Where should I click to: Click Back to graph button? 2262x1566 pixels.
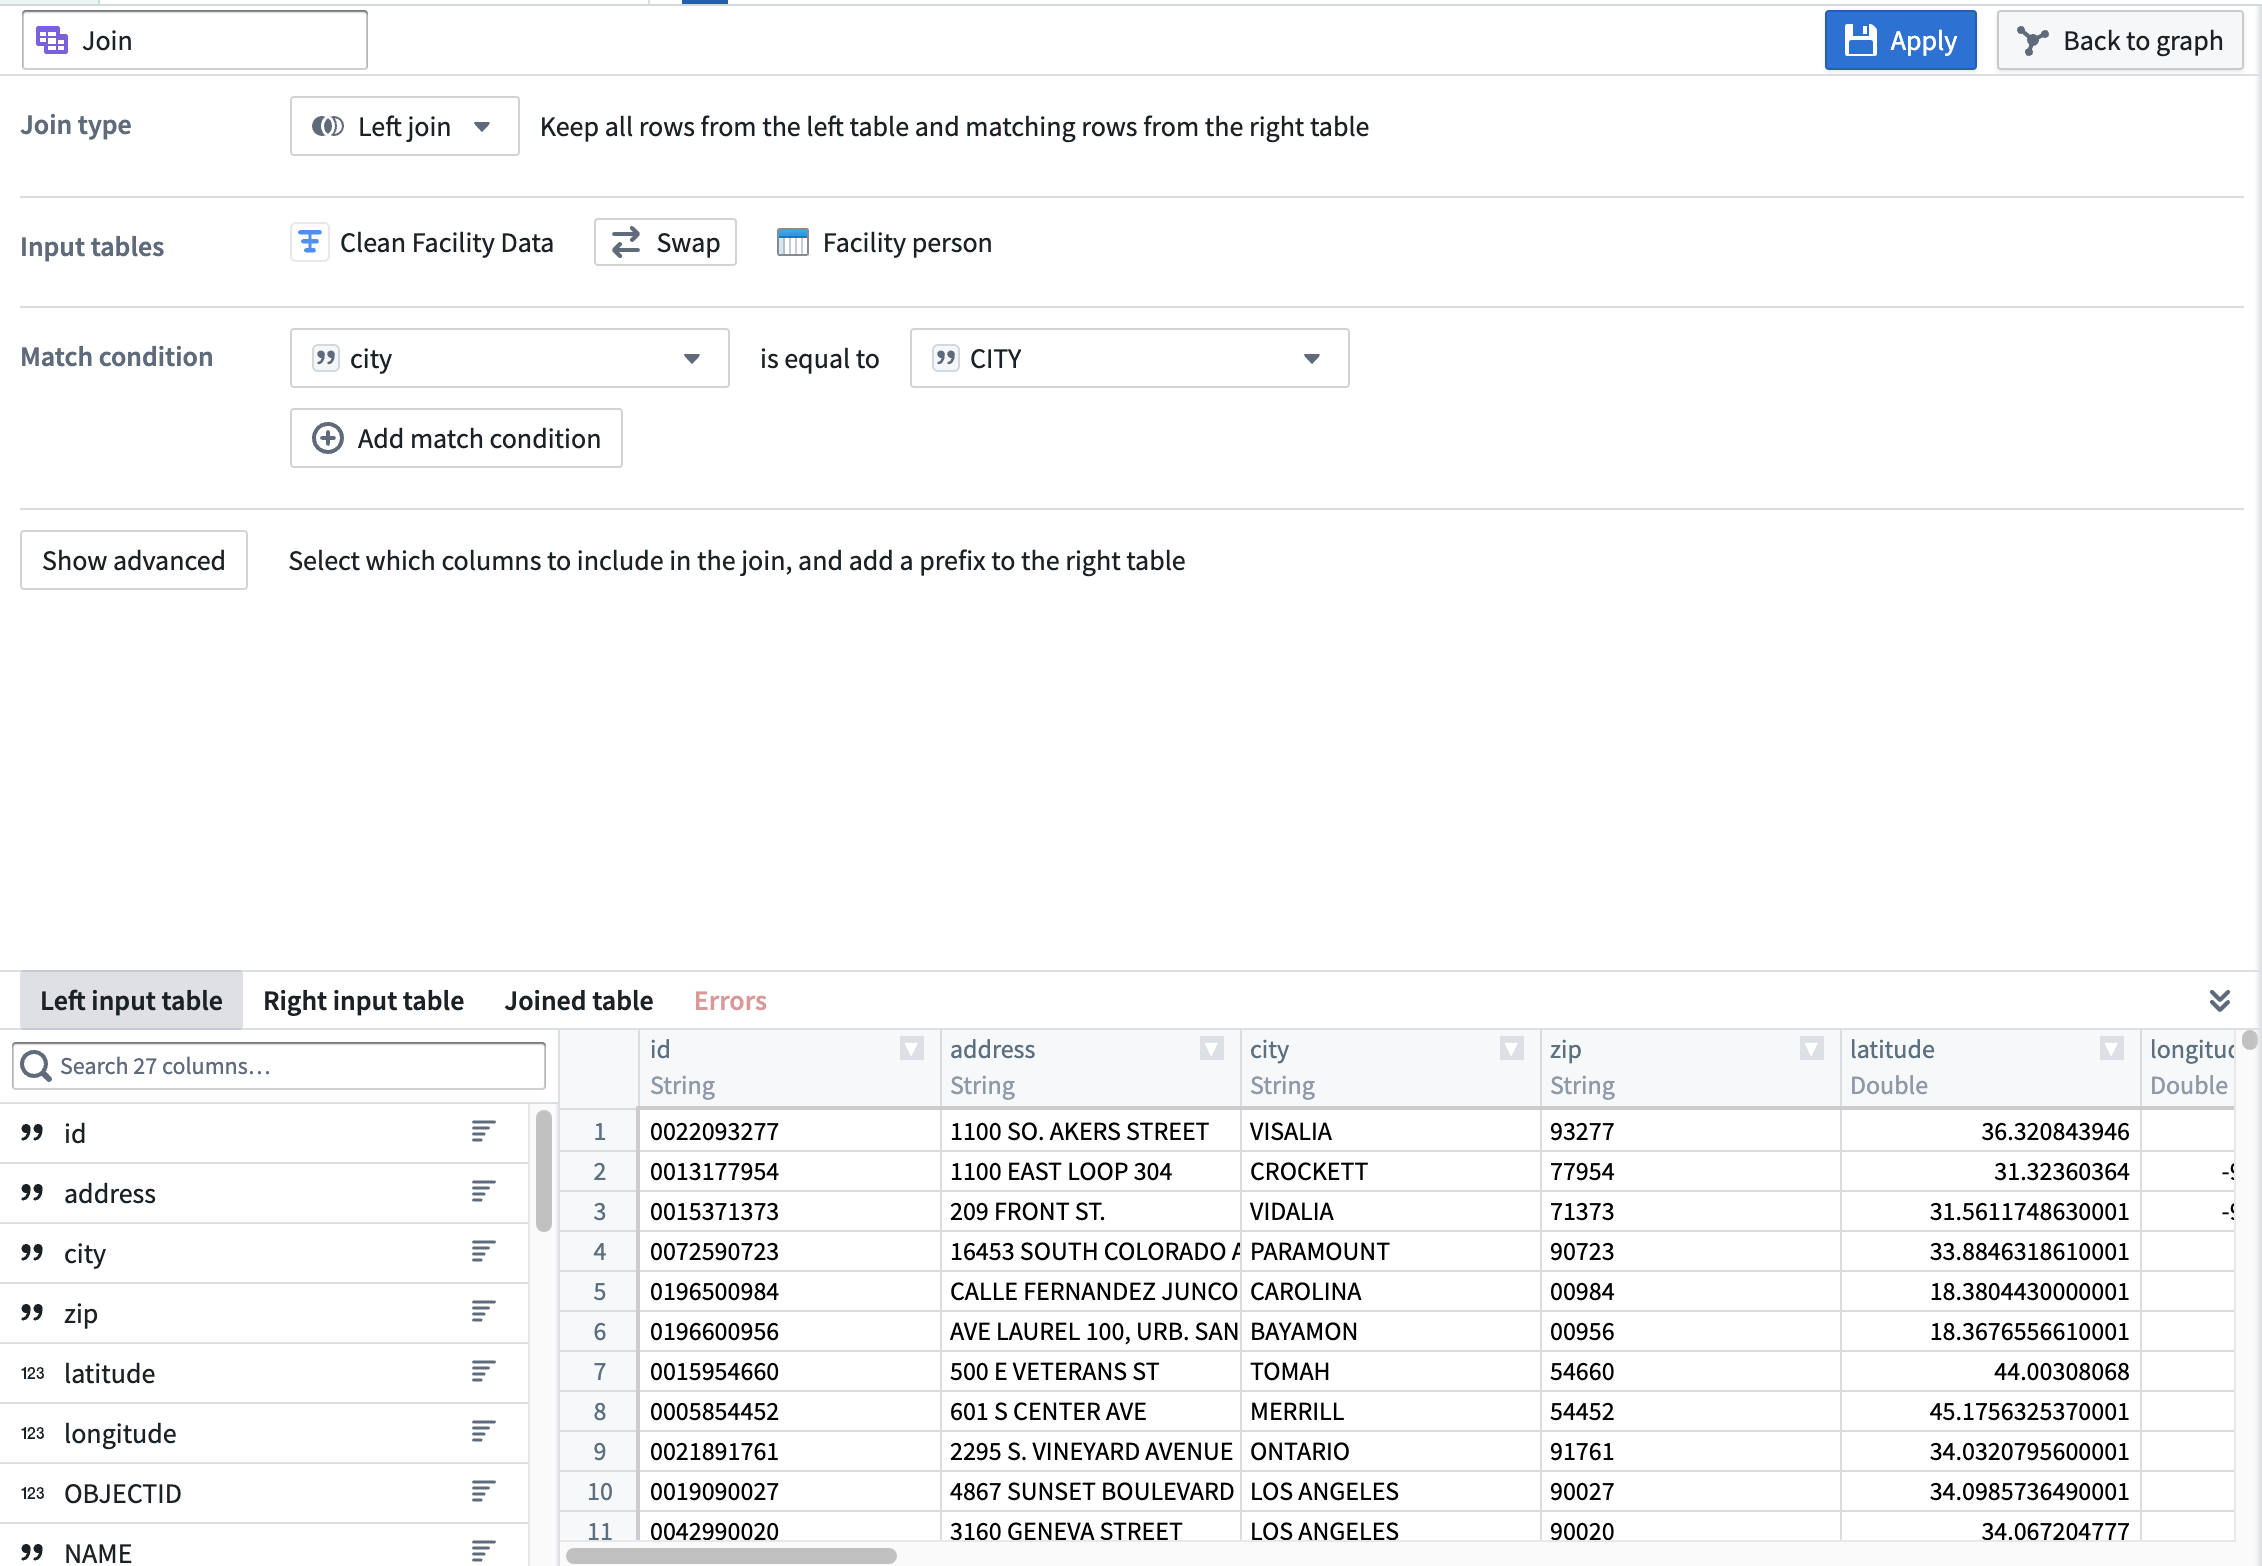tap(2120, 40)
